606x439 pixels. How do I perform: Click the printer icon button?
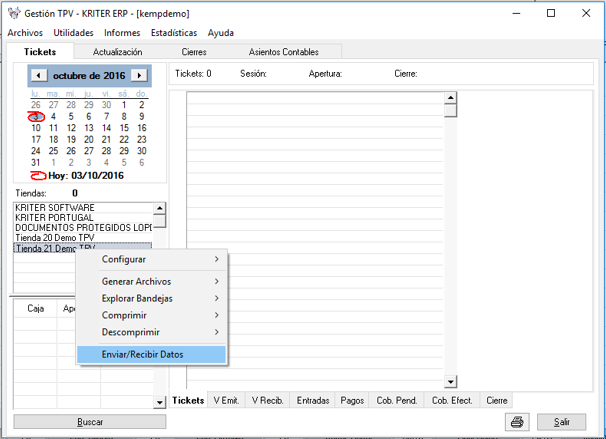click(x=517, y=422)
